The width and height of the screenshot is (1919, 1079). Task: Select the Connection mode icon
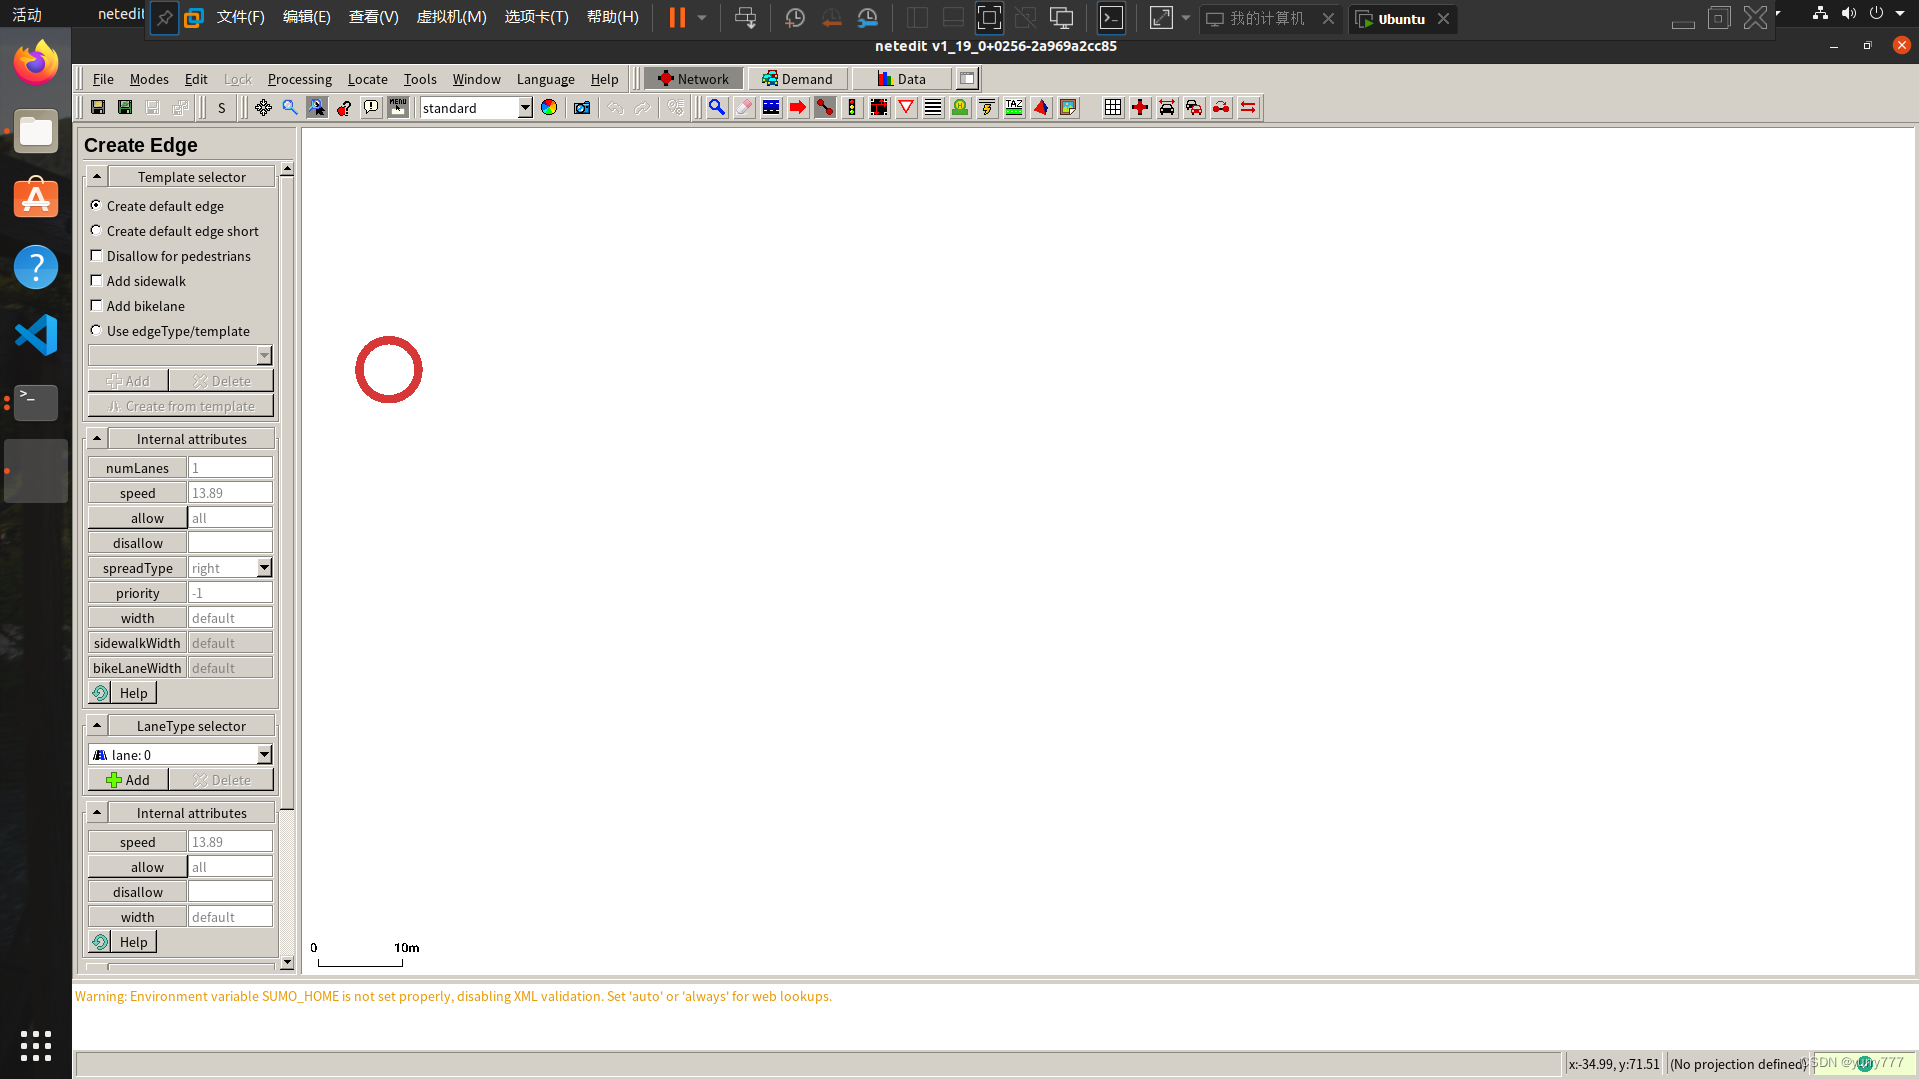(879, 107)
